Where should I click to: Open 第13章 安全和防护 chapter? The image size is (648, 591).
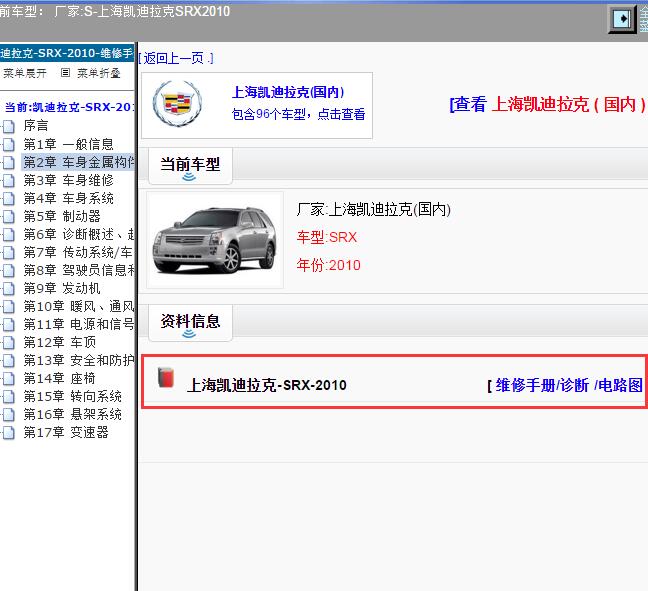click(79, 360)
